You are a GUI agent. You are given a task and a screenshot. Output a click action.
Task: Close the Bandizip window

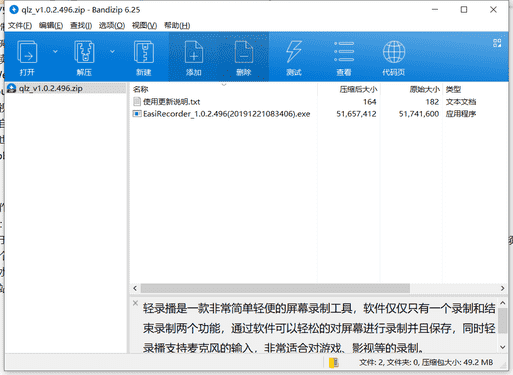point(493,10)
